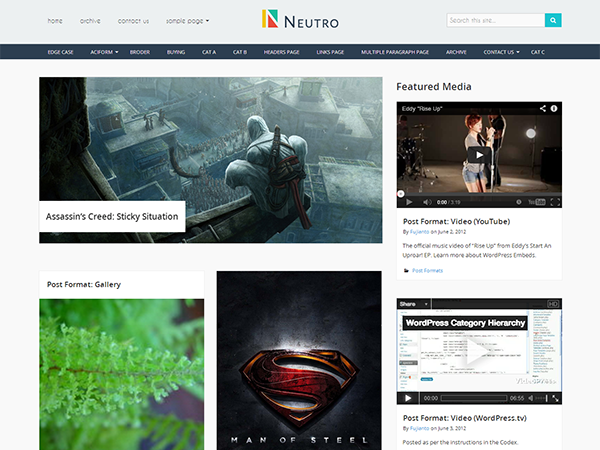Click the WordPress.tv video progress bar
600x450 pixels.
click(470, 398)
